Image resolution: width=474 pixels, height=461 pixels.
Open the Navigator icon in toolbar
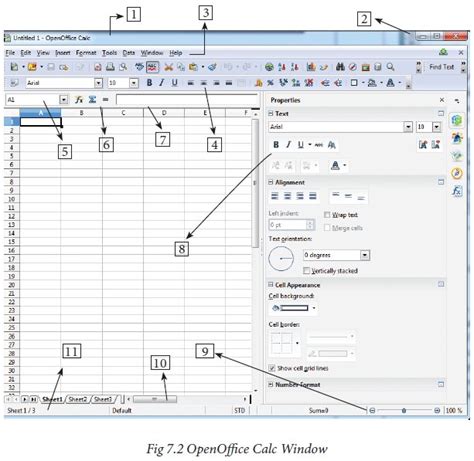(x=353, y=67)
